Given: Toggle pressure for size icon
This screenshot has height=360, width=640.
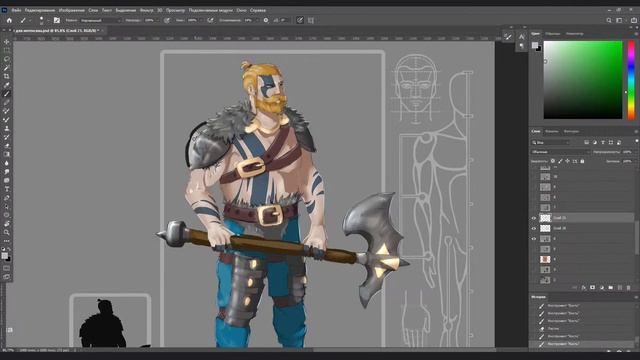Looking at the screenshot, I should point(300,20).
